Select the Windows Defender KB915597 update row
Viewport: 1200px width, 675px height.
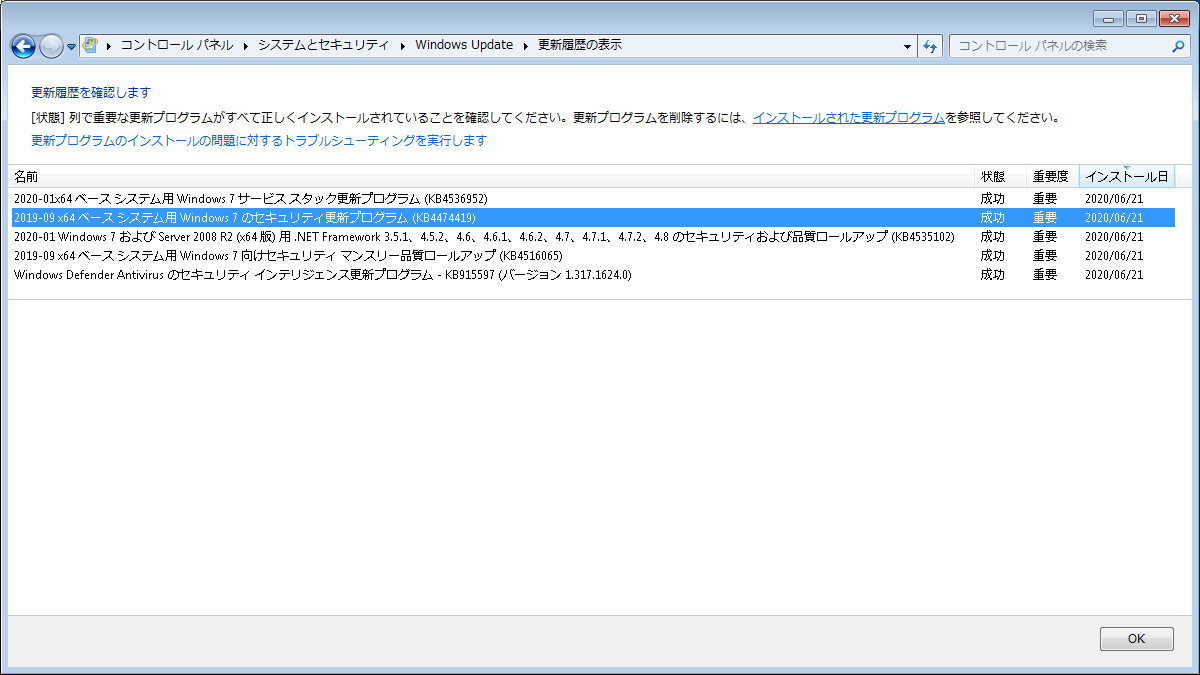tap(400, 274)
